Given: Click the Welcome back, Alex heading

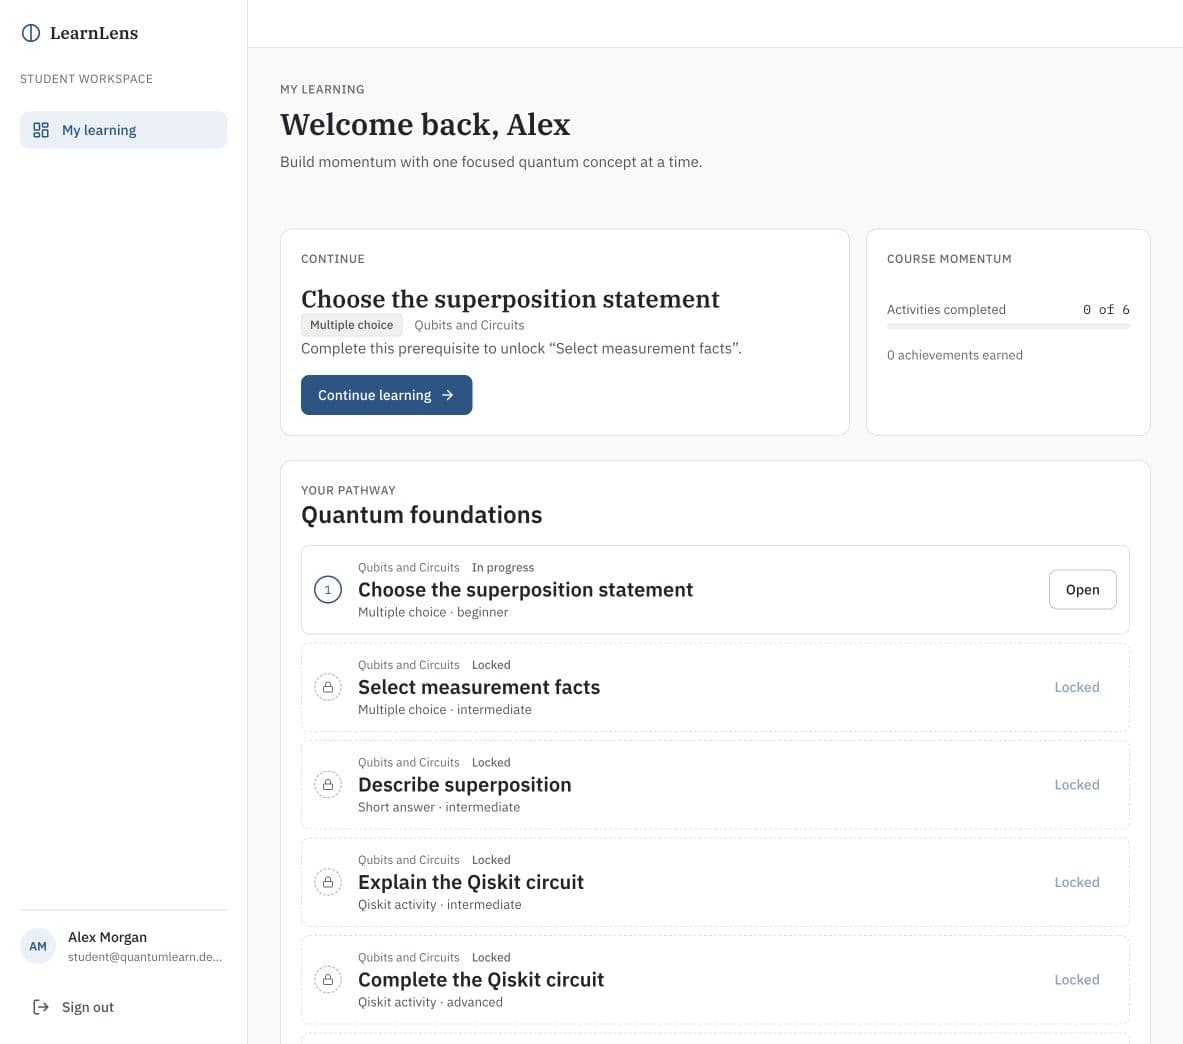Looking at the screenshot, I should pyautogui.click(x=425, y=124).
